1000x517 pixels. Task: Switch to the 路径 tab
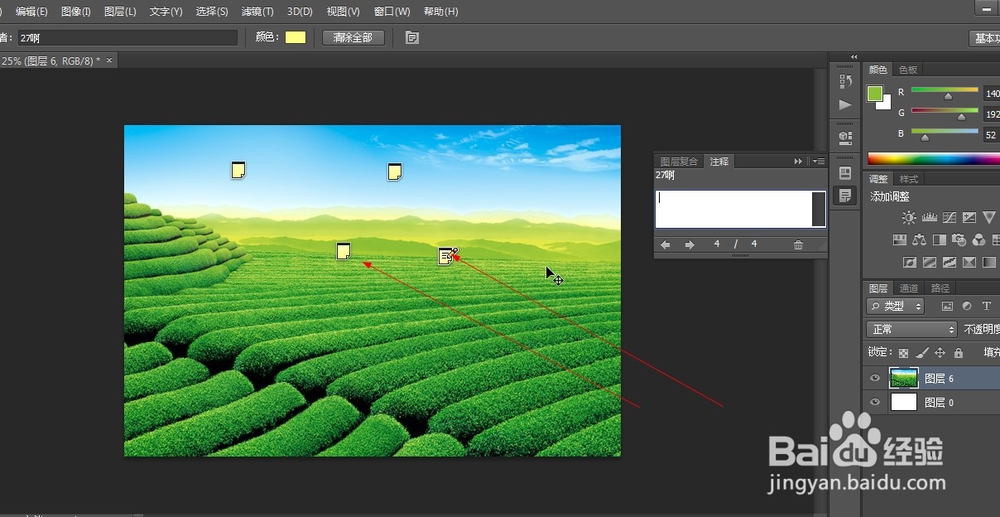pyautogui.click(x=940, y=288)
